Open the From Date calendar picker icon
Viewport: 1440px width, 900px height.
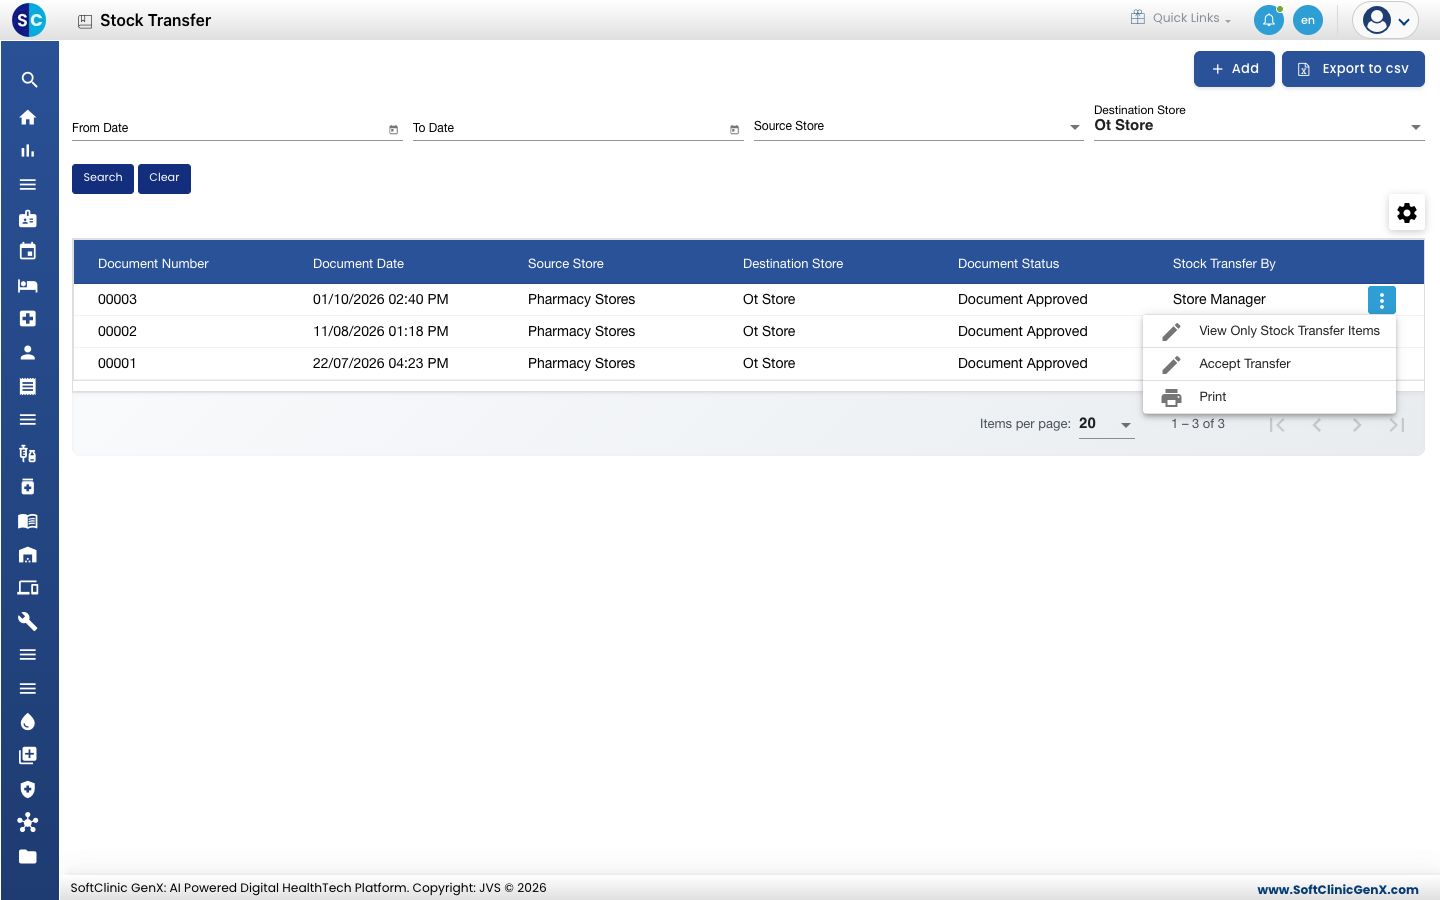click(393, 129)
